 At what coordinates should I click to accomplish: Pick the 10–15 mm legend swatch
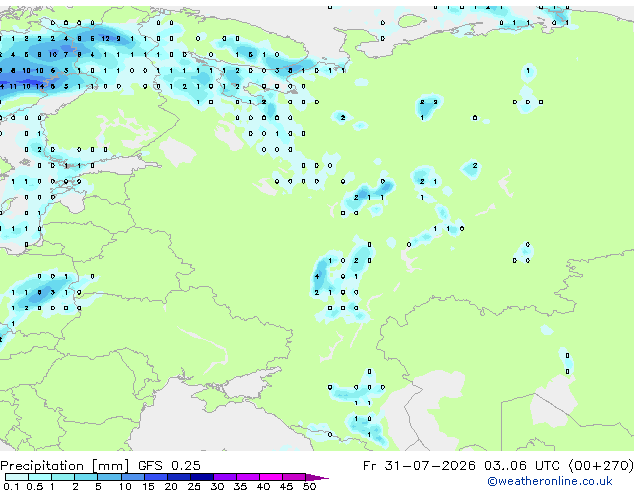[x=133, y=477]
